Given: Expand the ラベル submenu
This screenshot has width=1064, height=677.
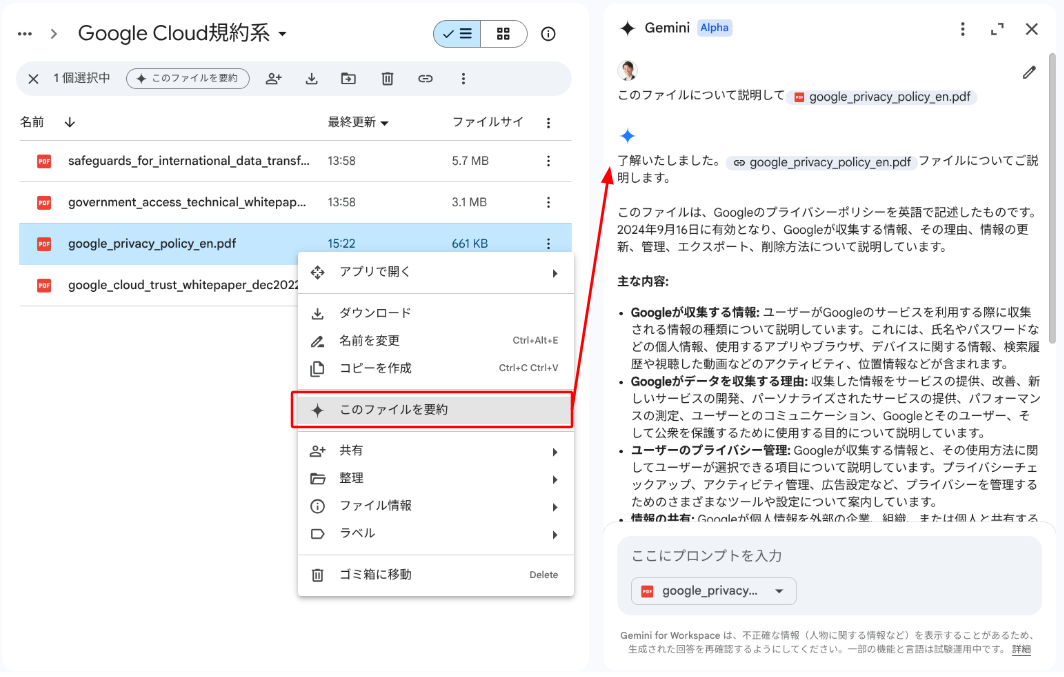Looking at the screenshot, I should [436, 533].
